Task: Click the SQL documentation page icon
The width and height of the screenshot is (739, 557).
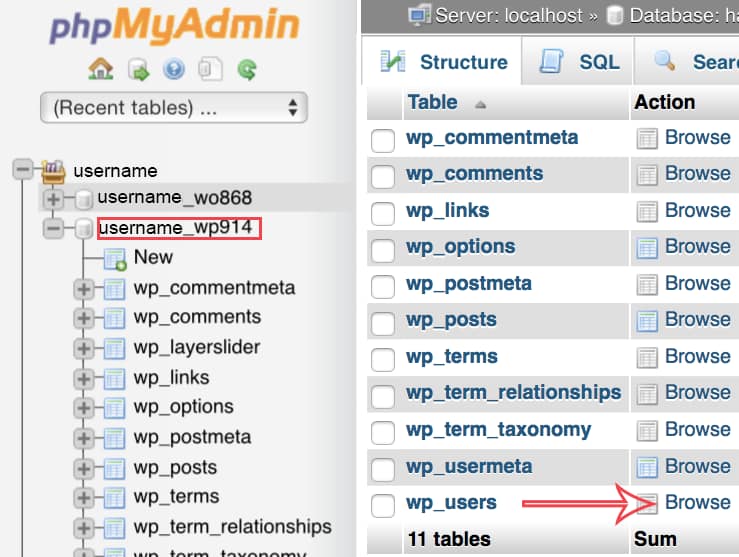Action: coord(210,69)
